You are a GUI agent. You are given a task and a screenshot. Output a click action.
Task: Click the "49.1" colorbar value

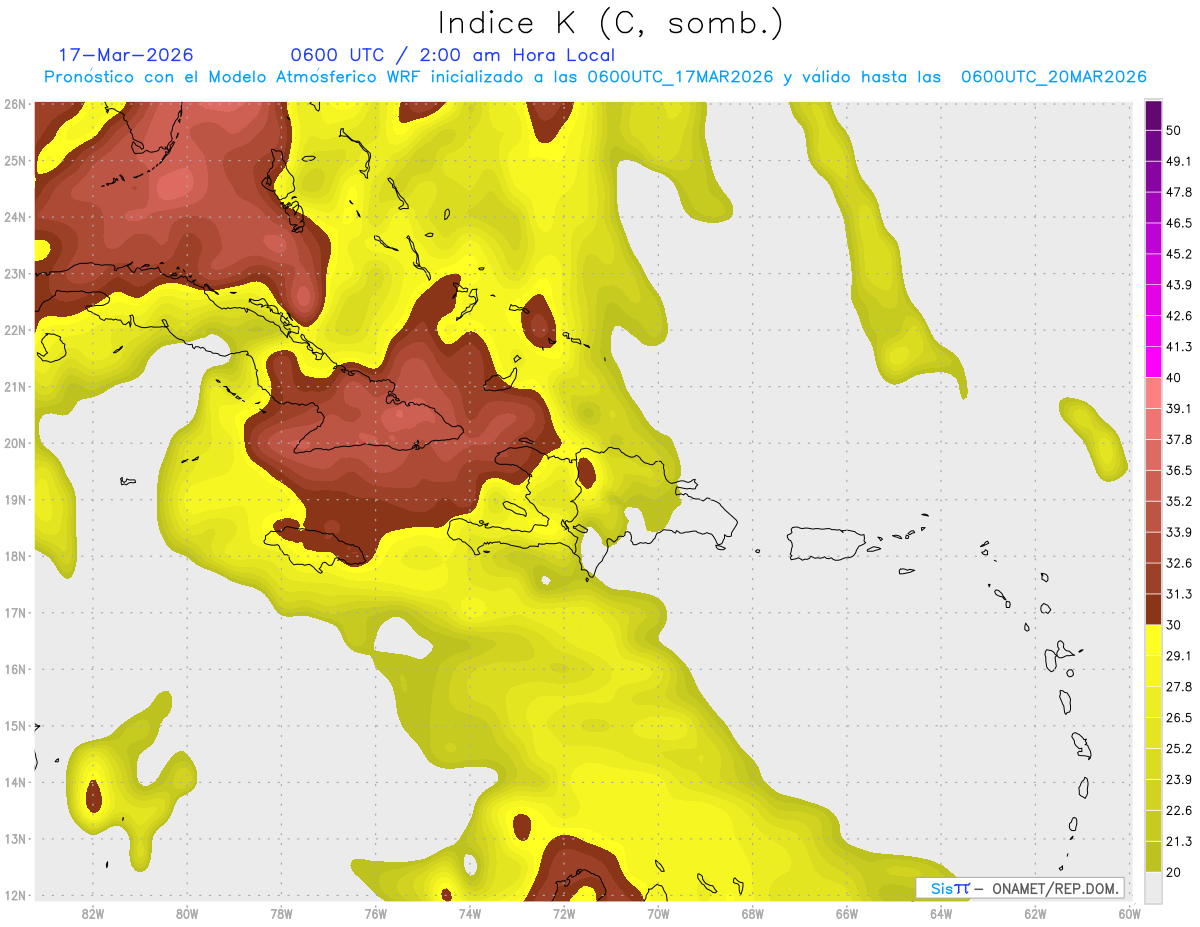pos(1179,161)
